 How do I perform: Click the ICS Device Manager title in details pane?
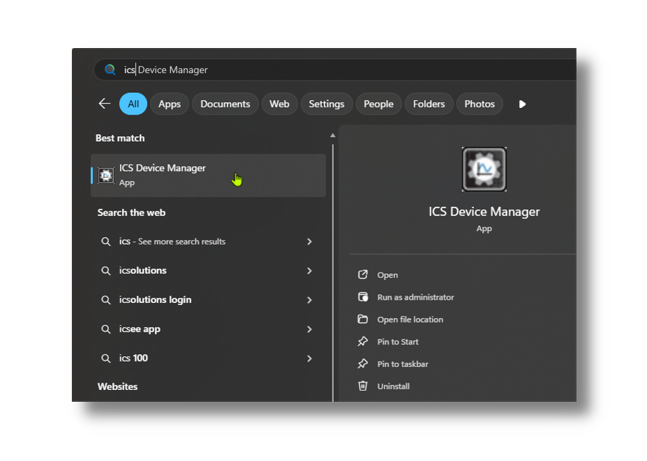tap(484, 212)
